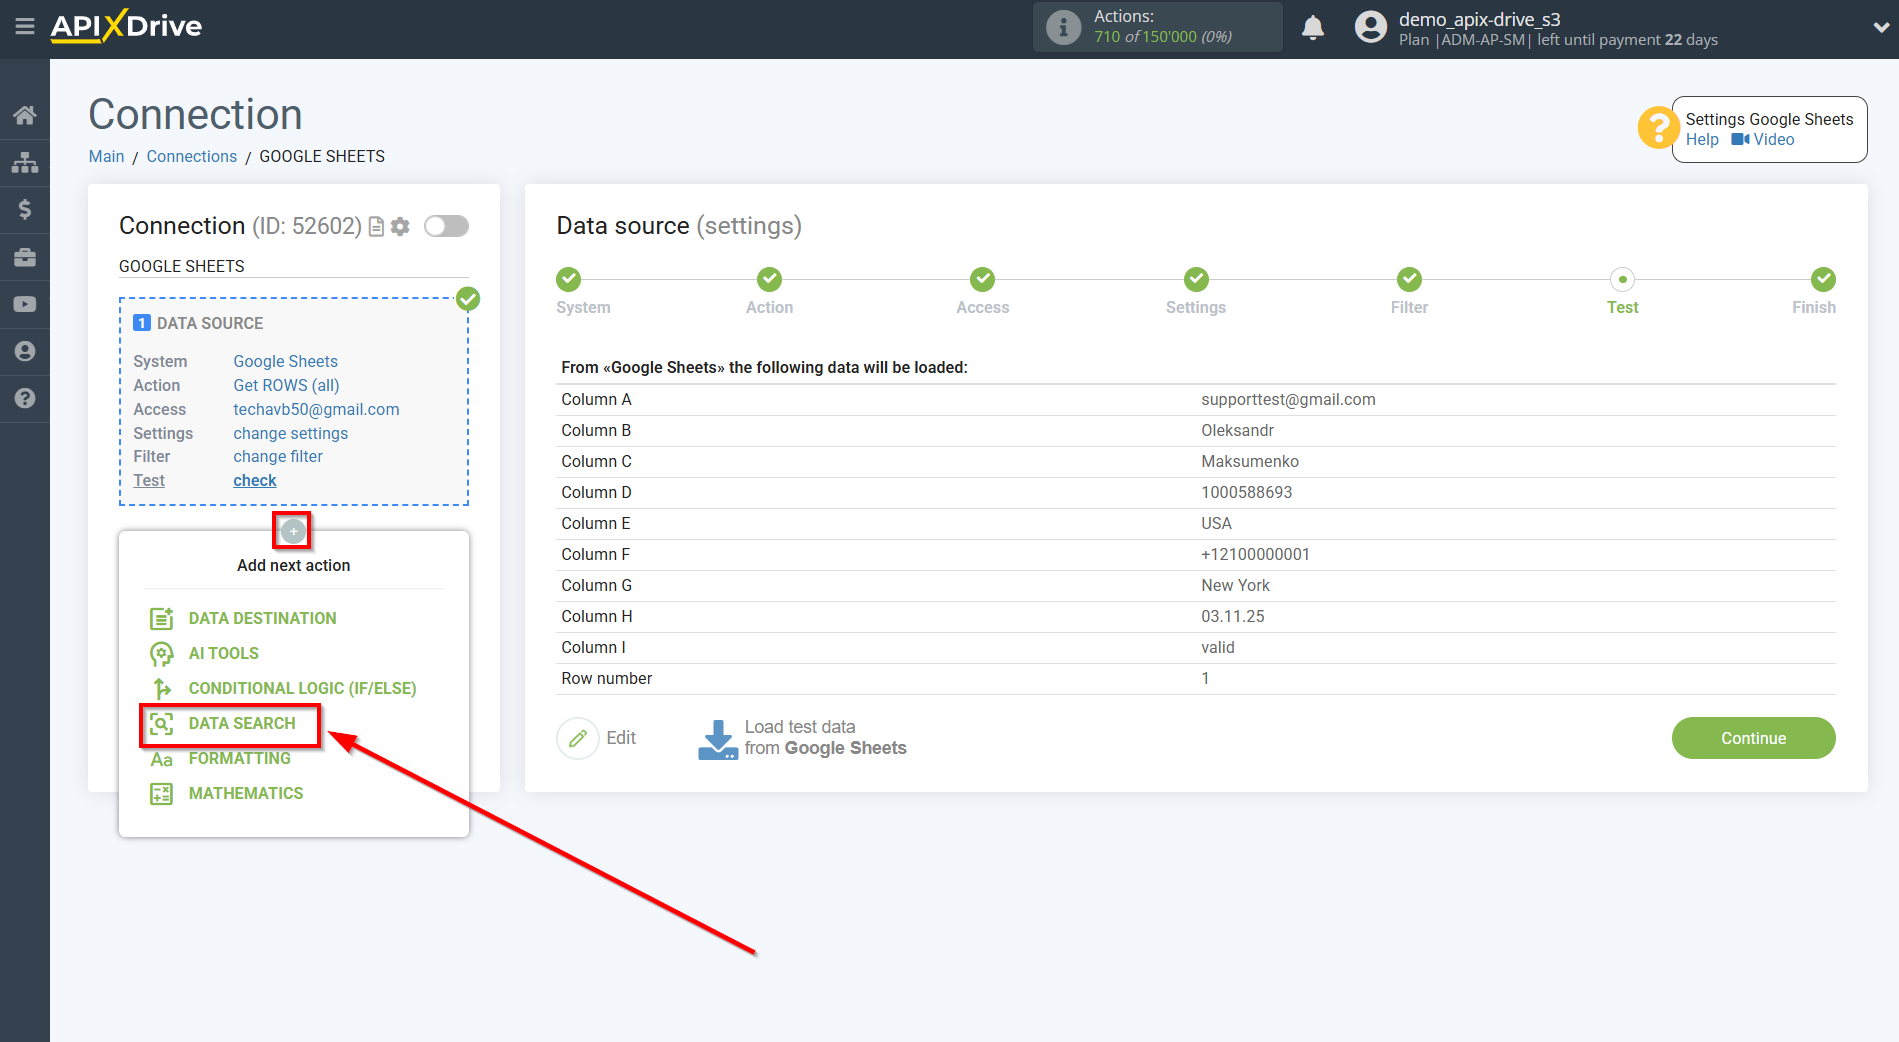1899x1042 pixels.
Task: Select DATA SEARCH from the action menu
Action: [241, 723]
